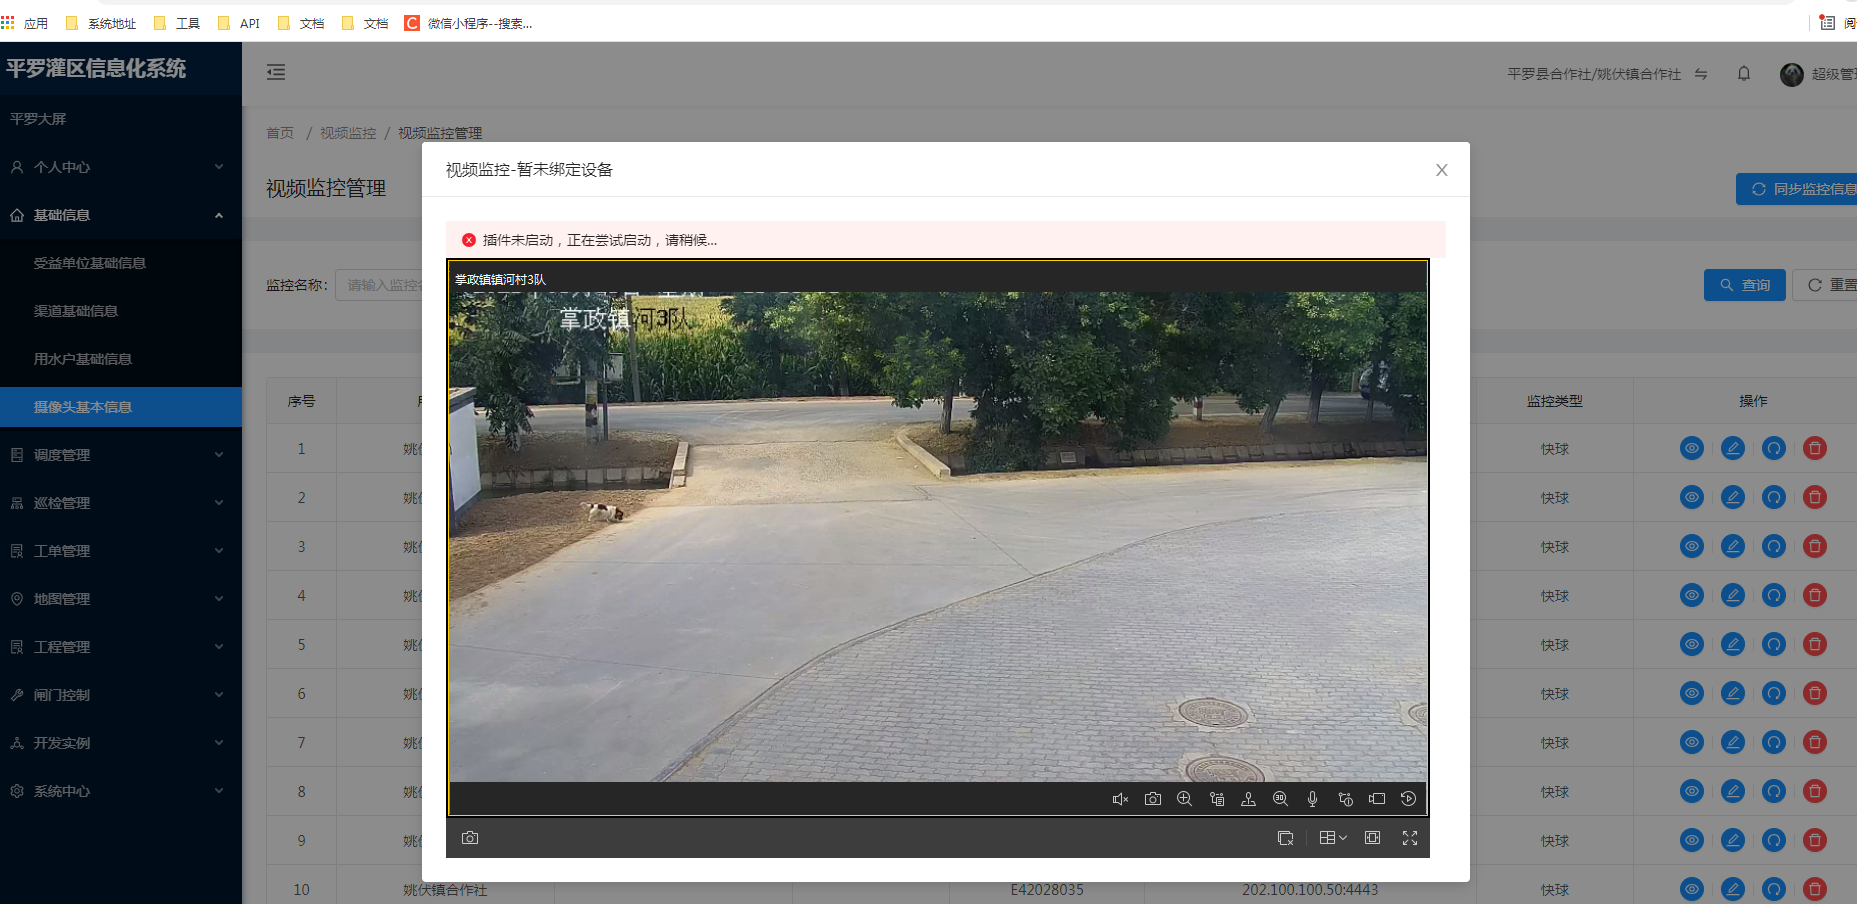This screenshot has width=1857, height=904.
Task: Click row 5 circular refresh icon
Action: [x=1774, y=644]
